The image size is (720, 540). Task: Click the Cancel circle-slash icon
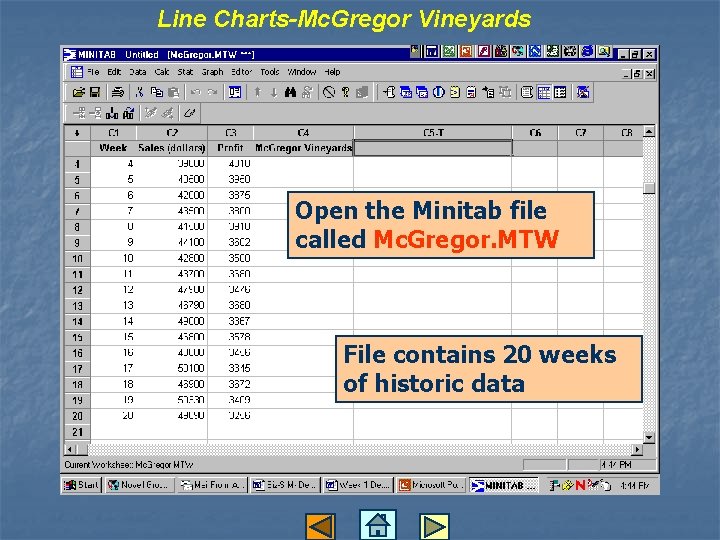coord(329,92)
